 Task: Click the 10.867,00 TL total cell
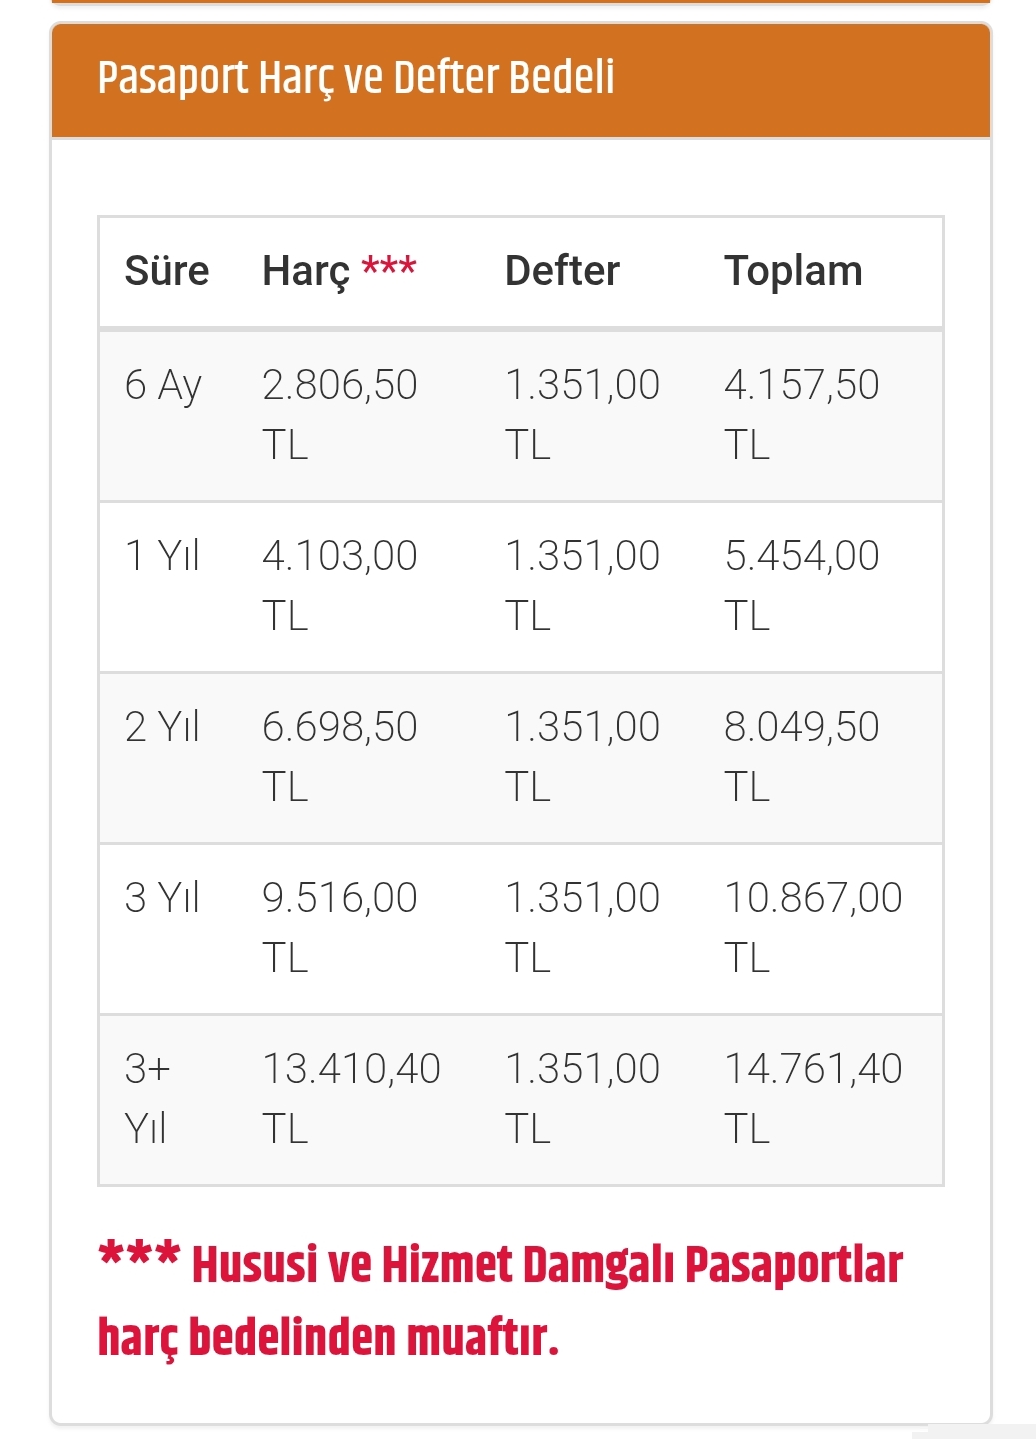(814, 927)
